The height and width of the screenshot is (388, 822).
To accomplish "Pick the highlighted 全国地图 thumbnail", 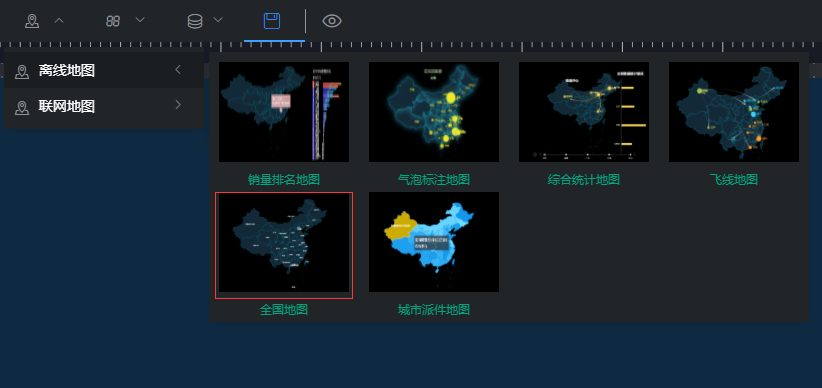I will point(284,245).
